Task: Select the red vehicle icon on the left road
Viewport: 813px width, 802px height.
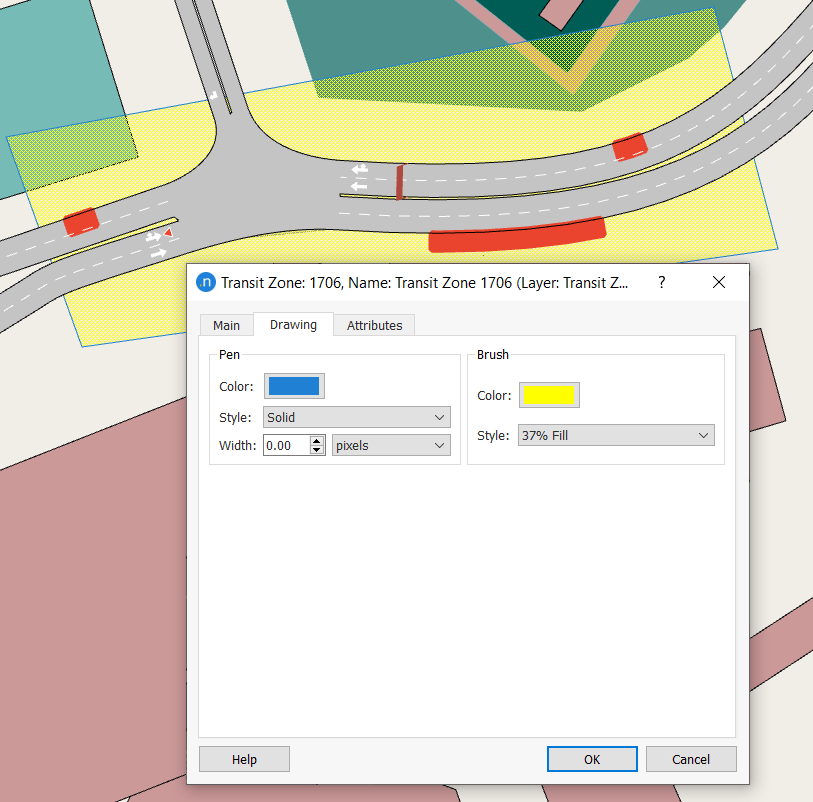Action: pos(80,222)
